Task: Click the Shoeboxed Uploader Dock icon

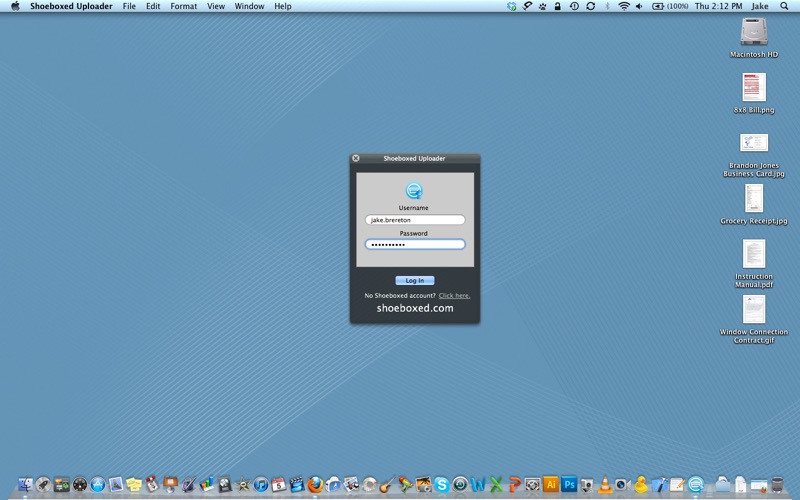Action: point(695,484)
